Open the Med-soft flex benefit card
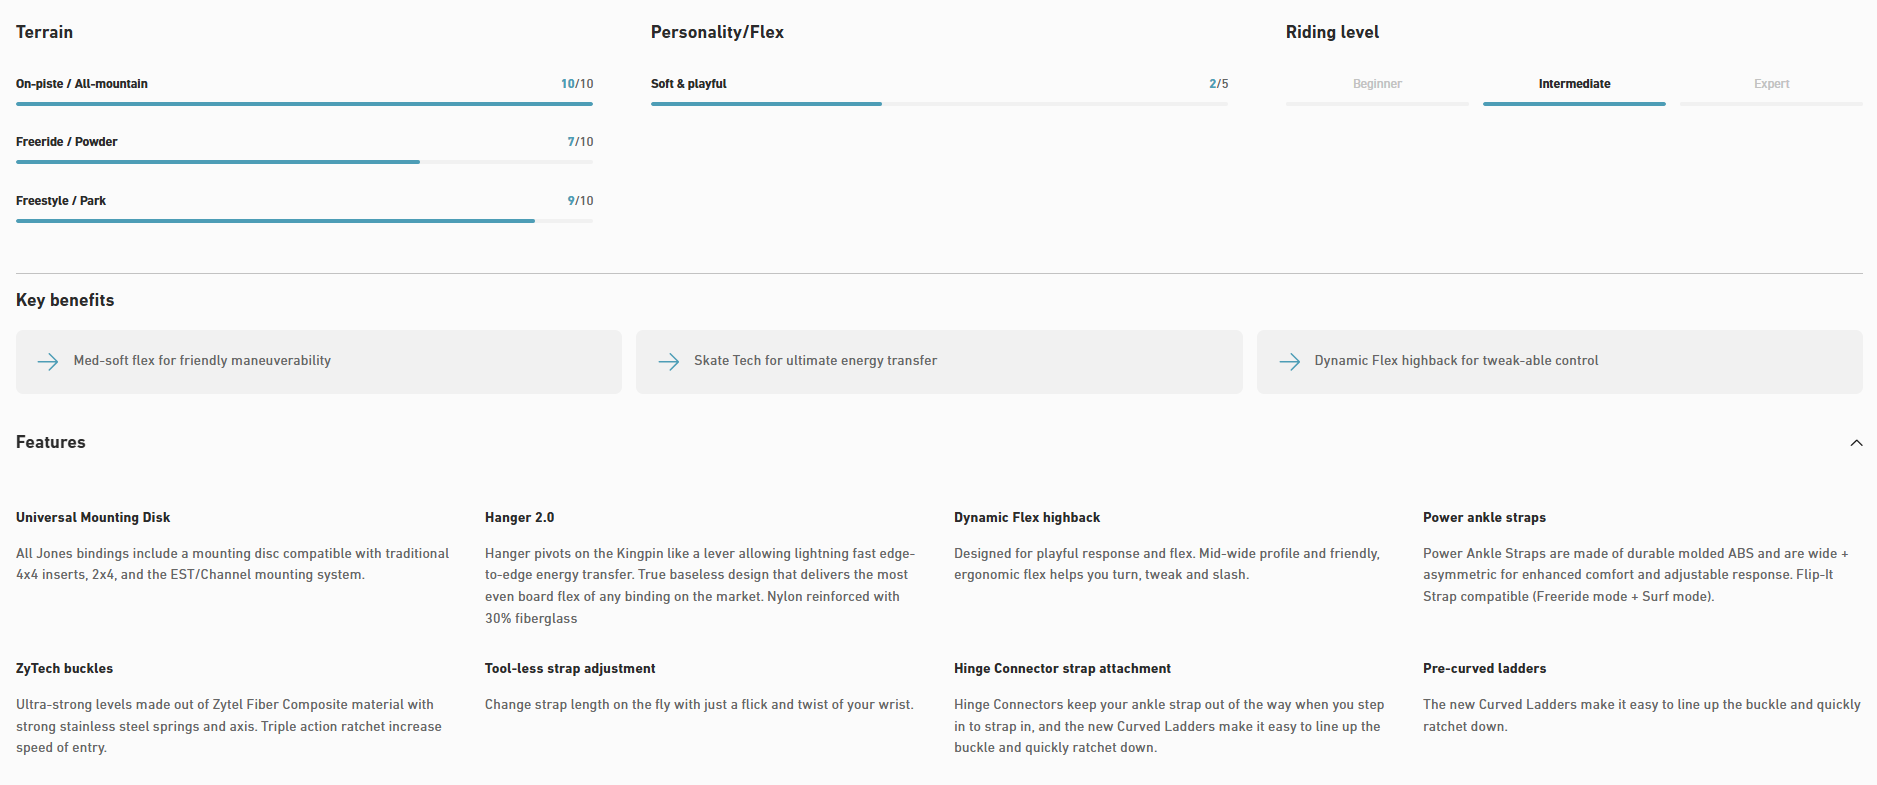This screenshot has width=1877, height=785. (x=319, y=361)
